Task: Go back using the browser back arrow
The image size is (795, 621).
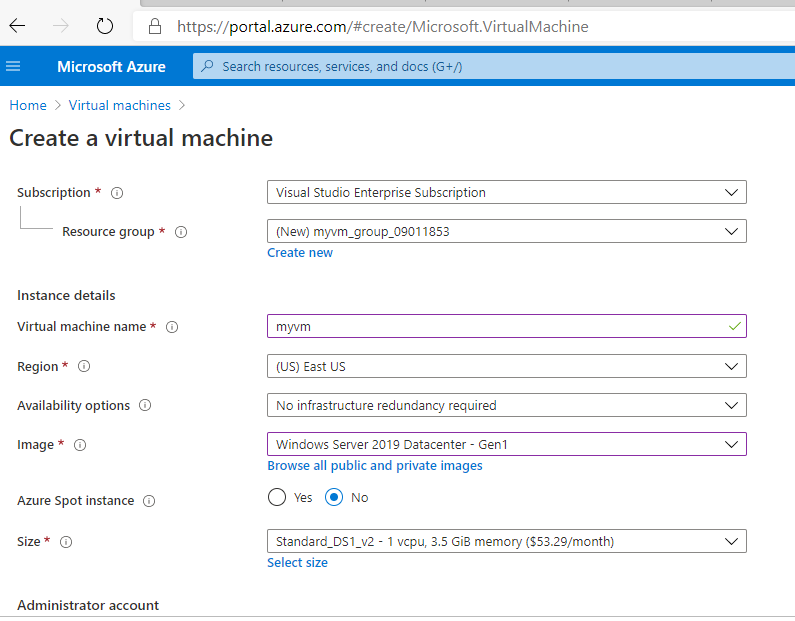Action: (17, 26)
